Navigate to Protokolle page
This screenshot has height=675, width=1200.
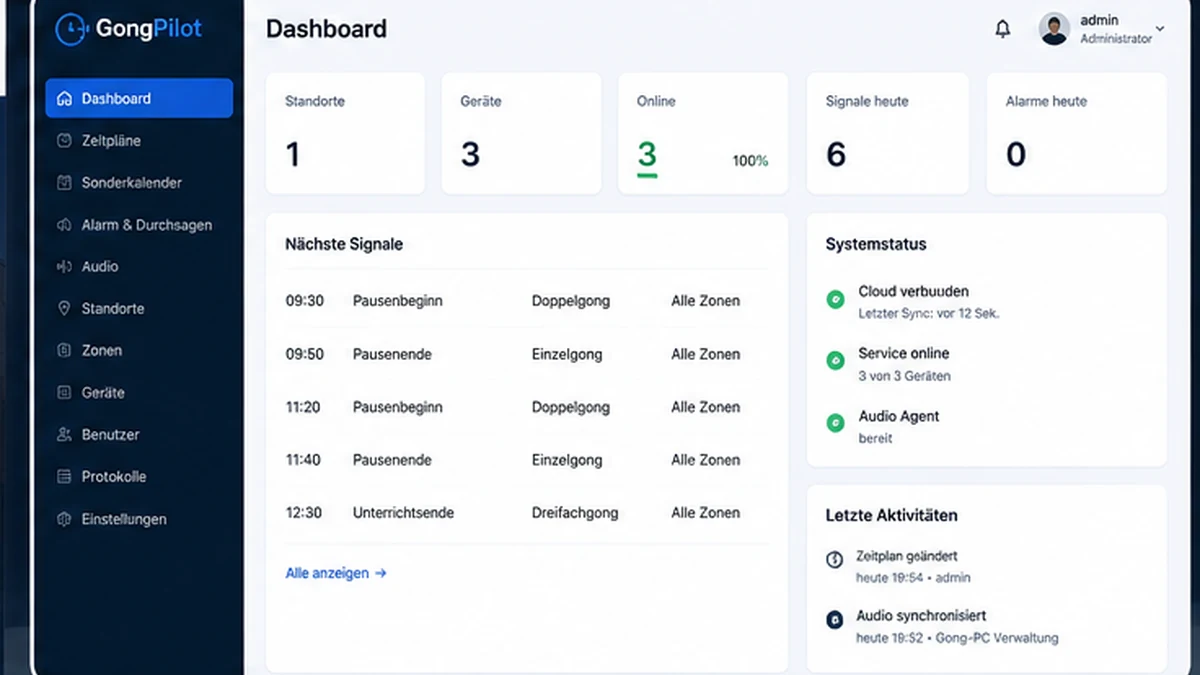click(x=139, y=477)
